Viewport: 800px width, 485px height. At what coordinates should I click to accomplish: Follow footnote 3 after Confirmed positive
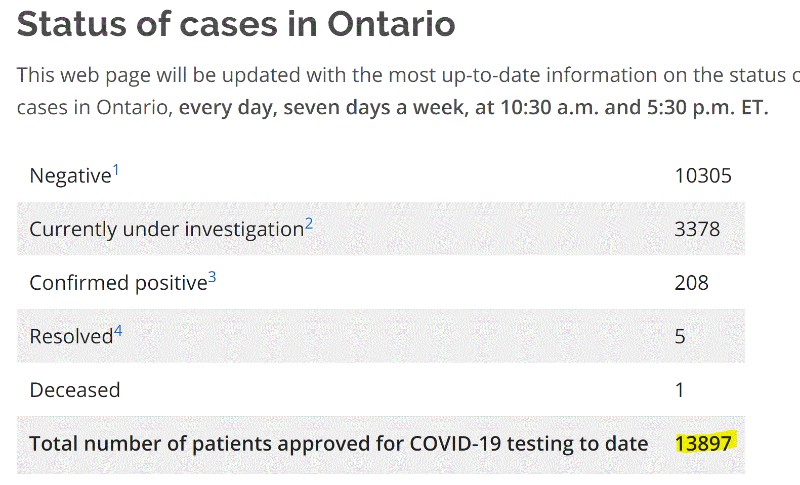coord(212,277)
